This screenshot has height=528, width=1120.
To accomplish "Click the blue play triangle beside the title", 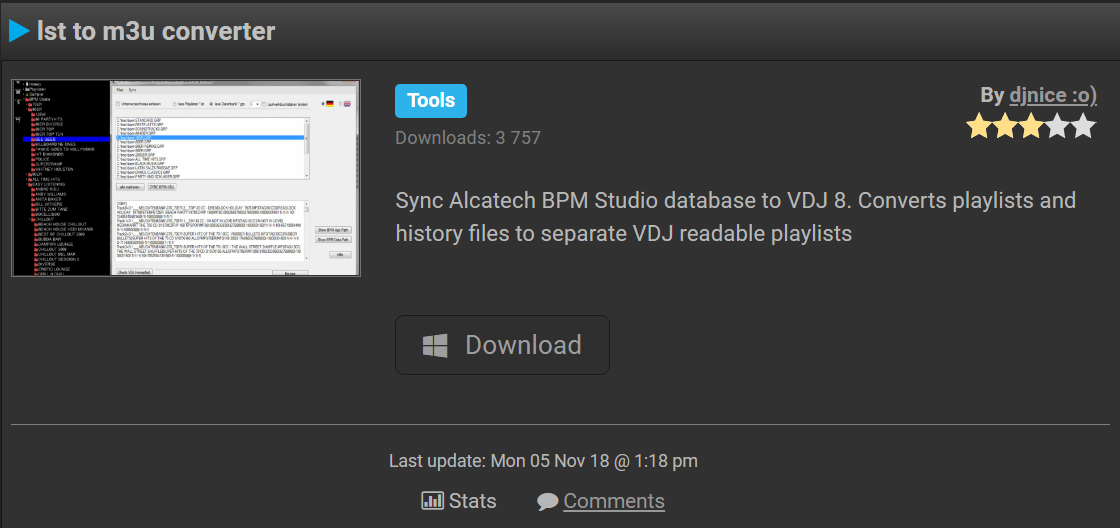I will tap(19, 31).
